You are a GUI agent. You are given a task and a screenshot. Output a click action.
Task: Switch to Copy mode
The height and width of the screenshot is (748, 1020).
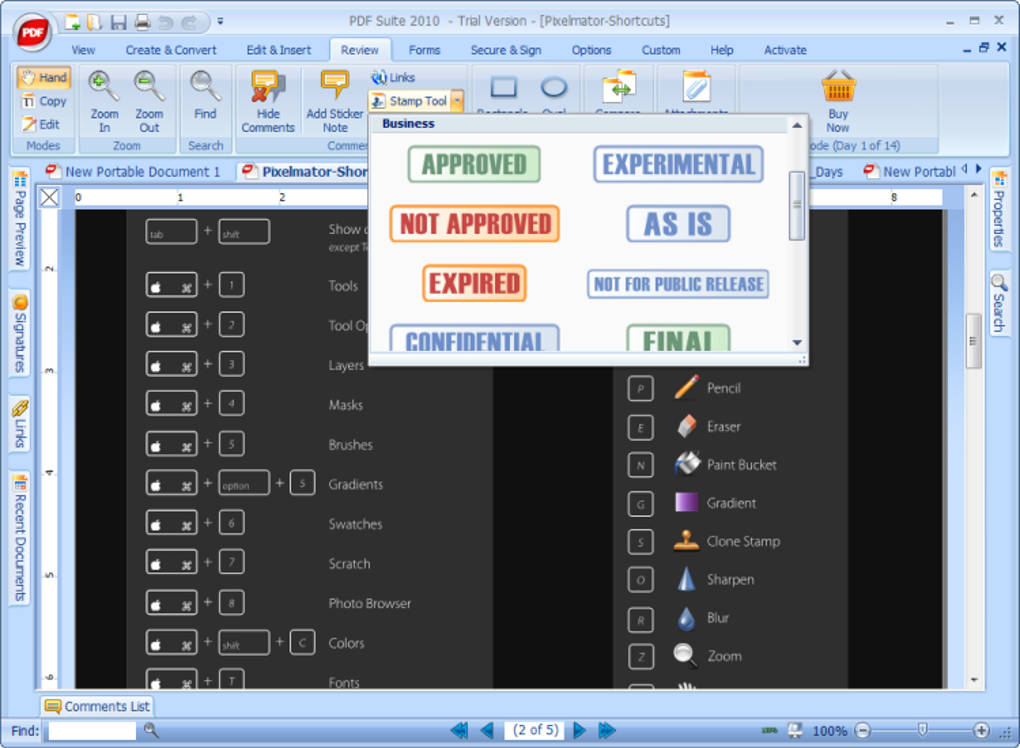[x=44, y=101]
